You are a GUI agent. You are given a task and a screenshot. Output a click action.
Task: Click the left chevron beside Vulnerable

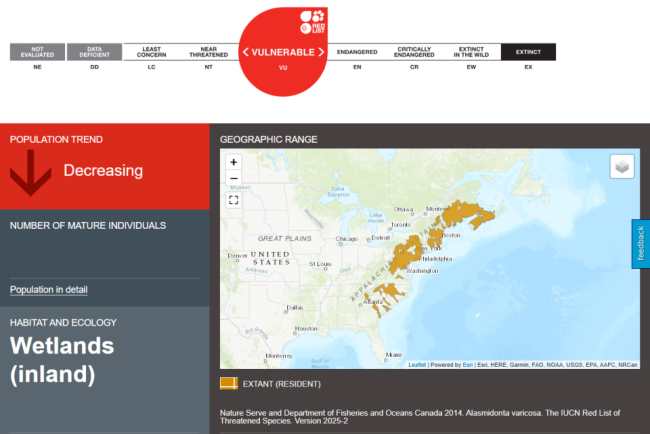246,52
